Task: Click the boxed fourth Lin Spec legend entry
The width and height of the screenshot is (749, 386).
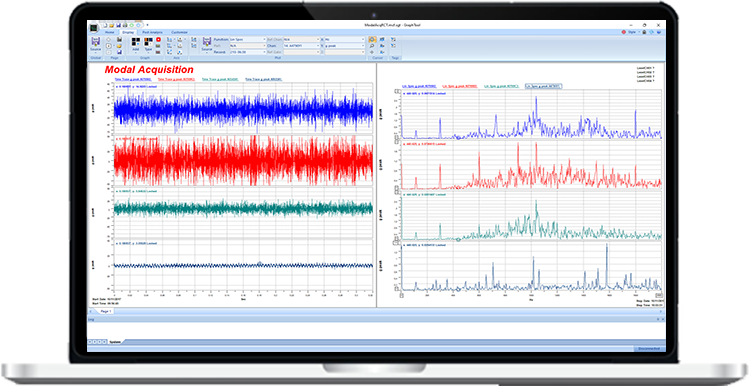Action: 544,86
